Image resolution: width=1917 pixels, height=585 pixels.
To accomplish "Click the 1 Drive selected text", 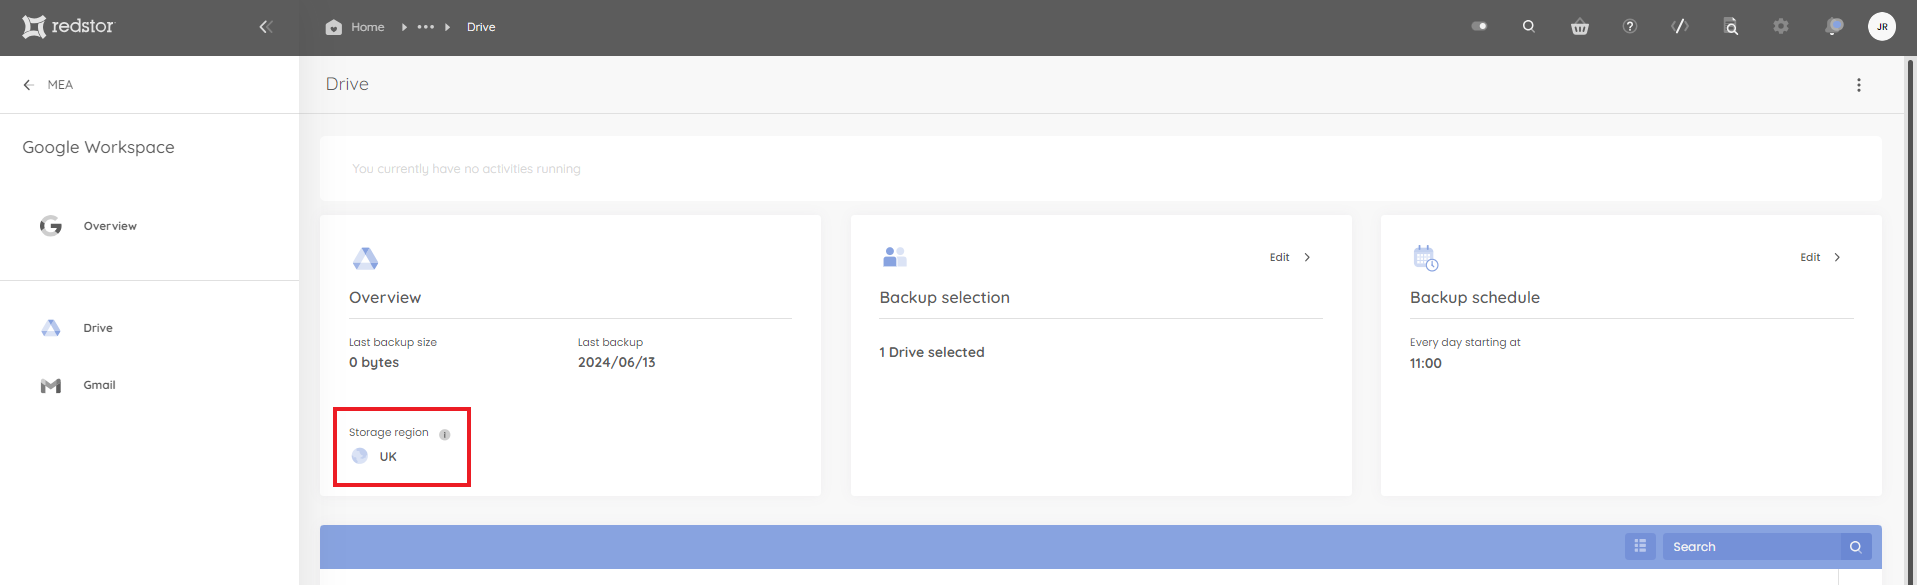I will point(932,352).
